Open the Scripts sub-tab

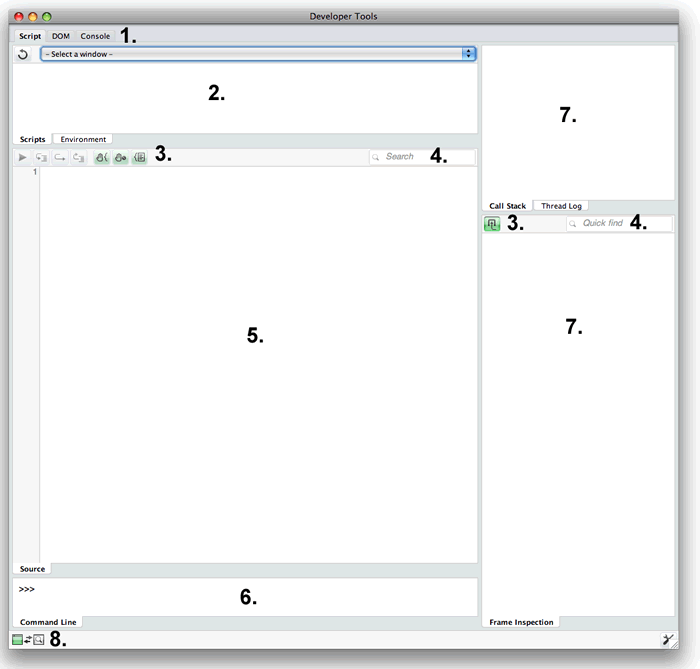click(x=33, y=139)
